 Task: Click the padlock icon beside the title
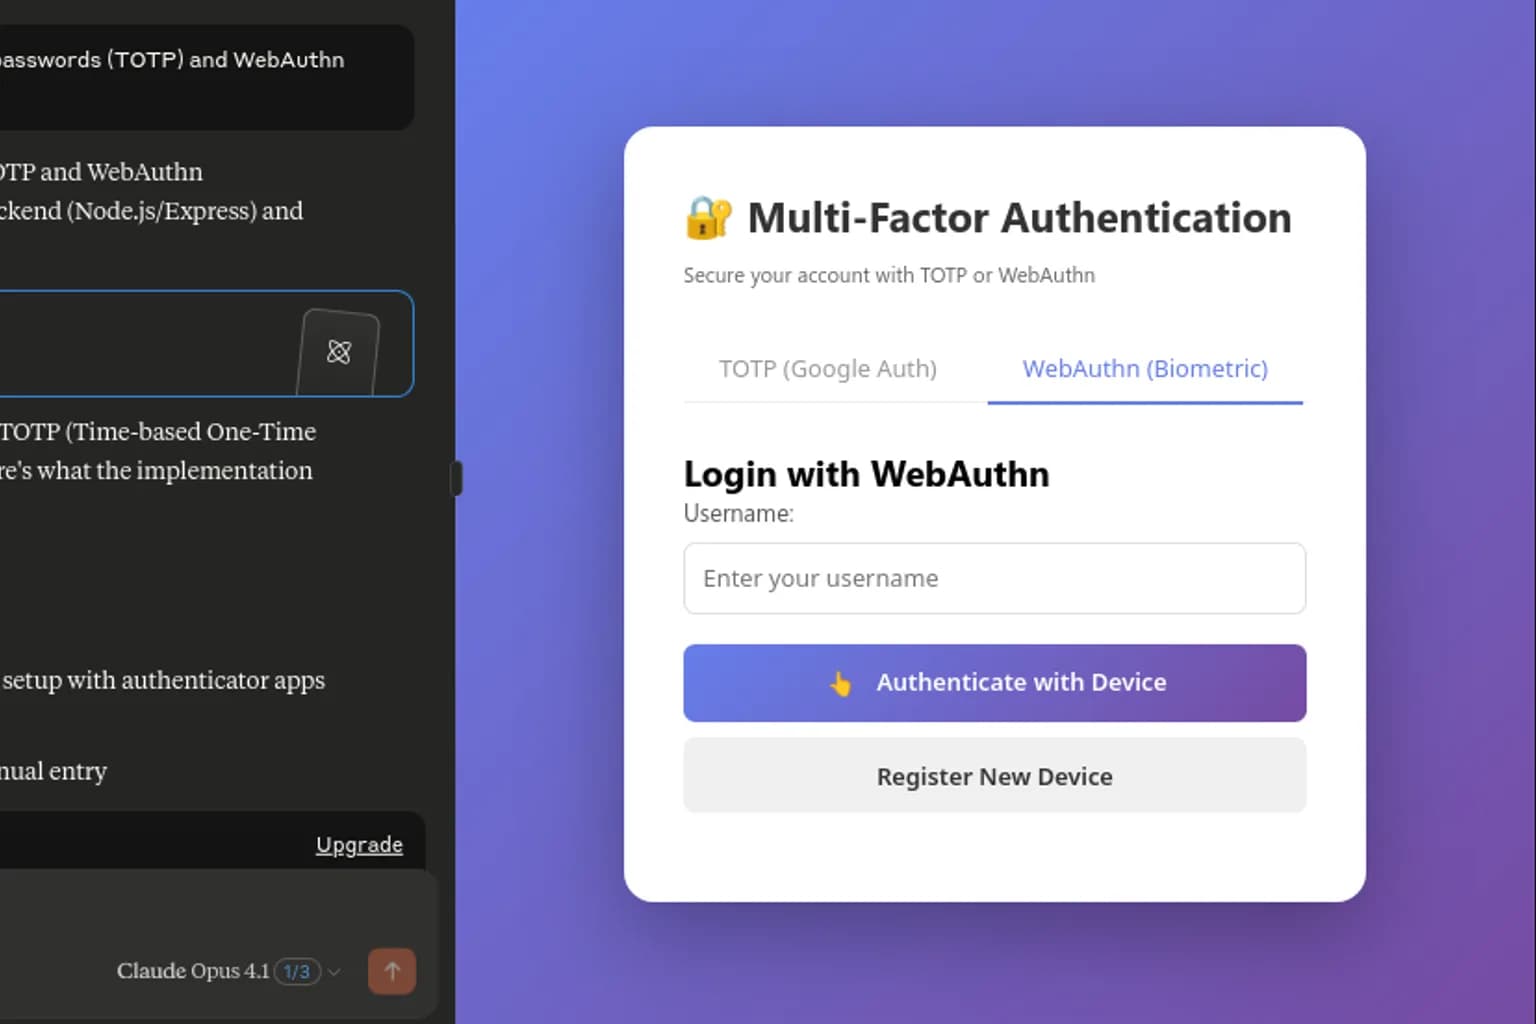[708, 218]
